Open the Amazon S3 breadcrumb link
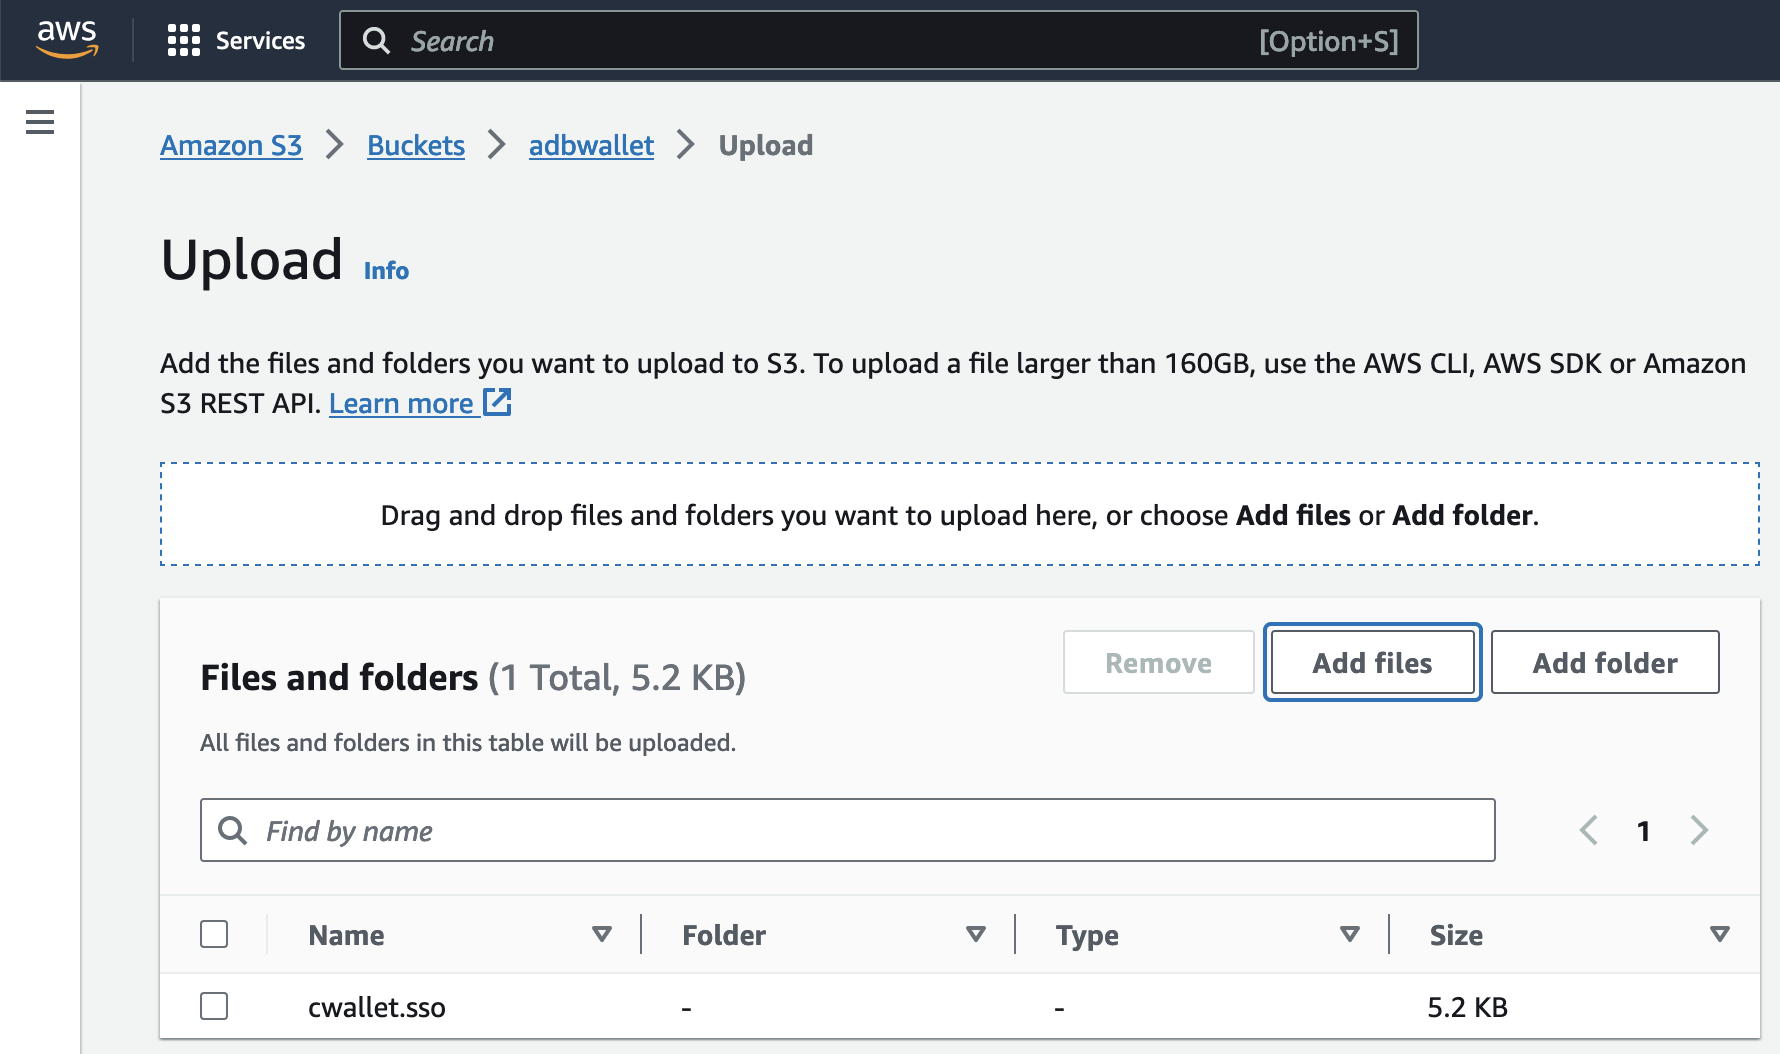 [231, 146]
